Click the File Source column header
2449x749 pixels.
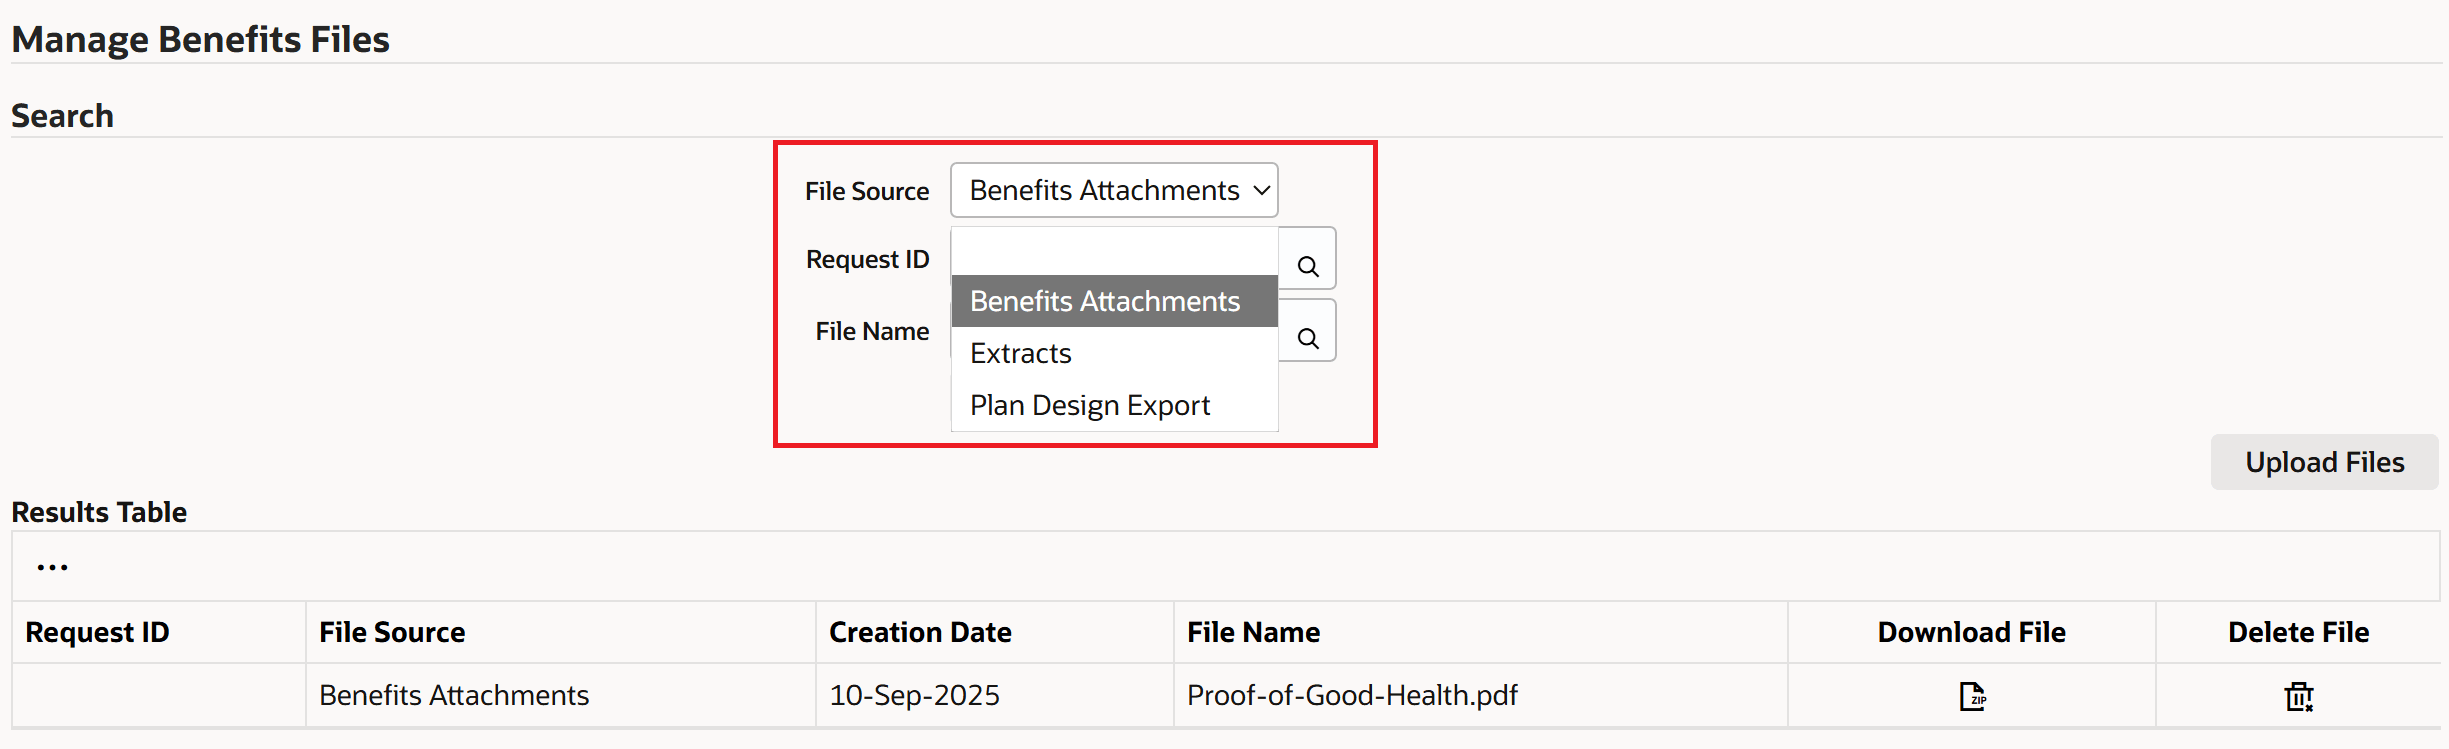392,632
